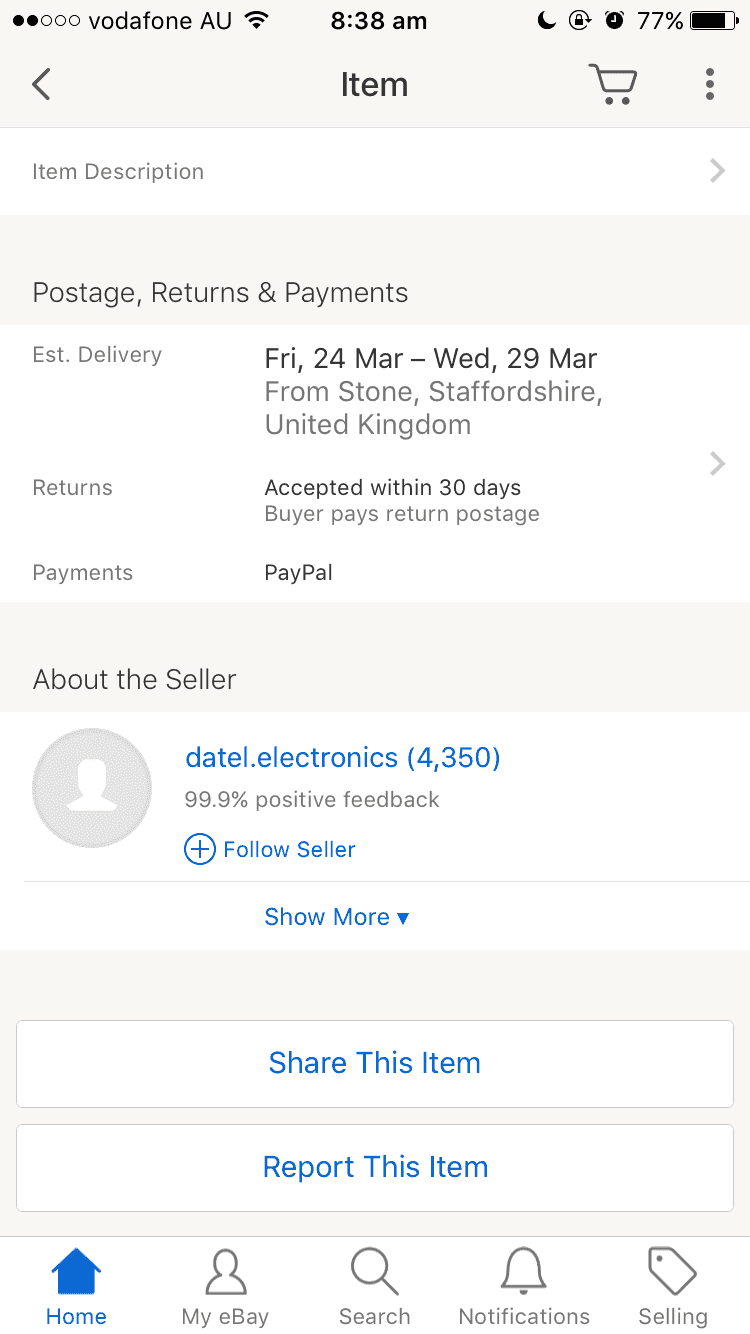This screenshot has width=750, height=1334.
Task: Open datel.electronics seller link
Action: tap(343, 758)
